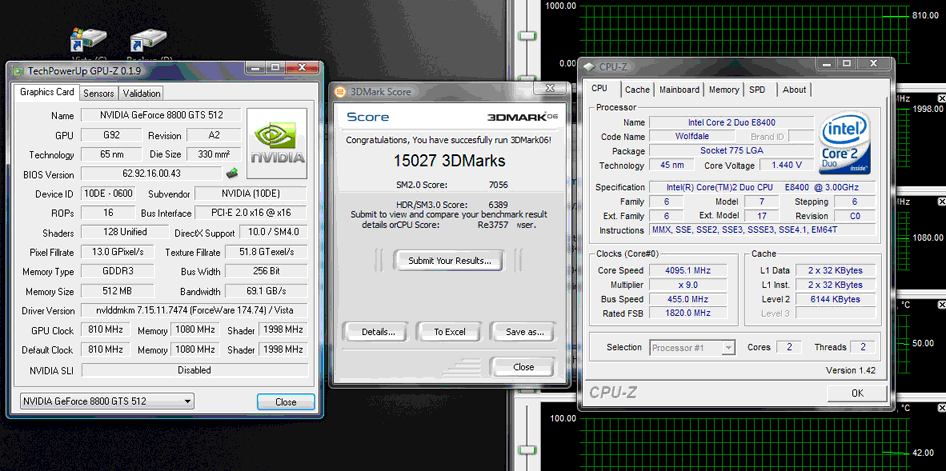The image size is (946, 471).
Task: Click the GPU-Z title bar icon
Action: pos(17,71)
